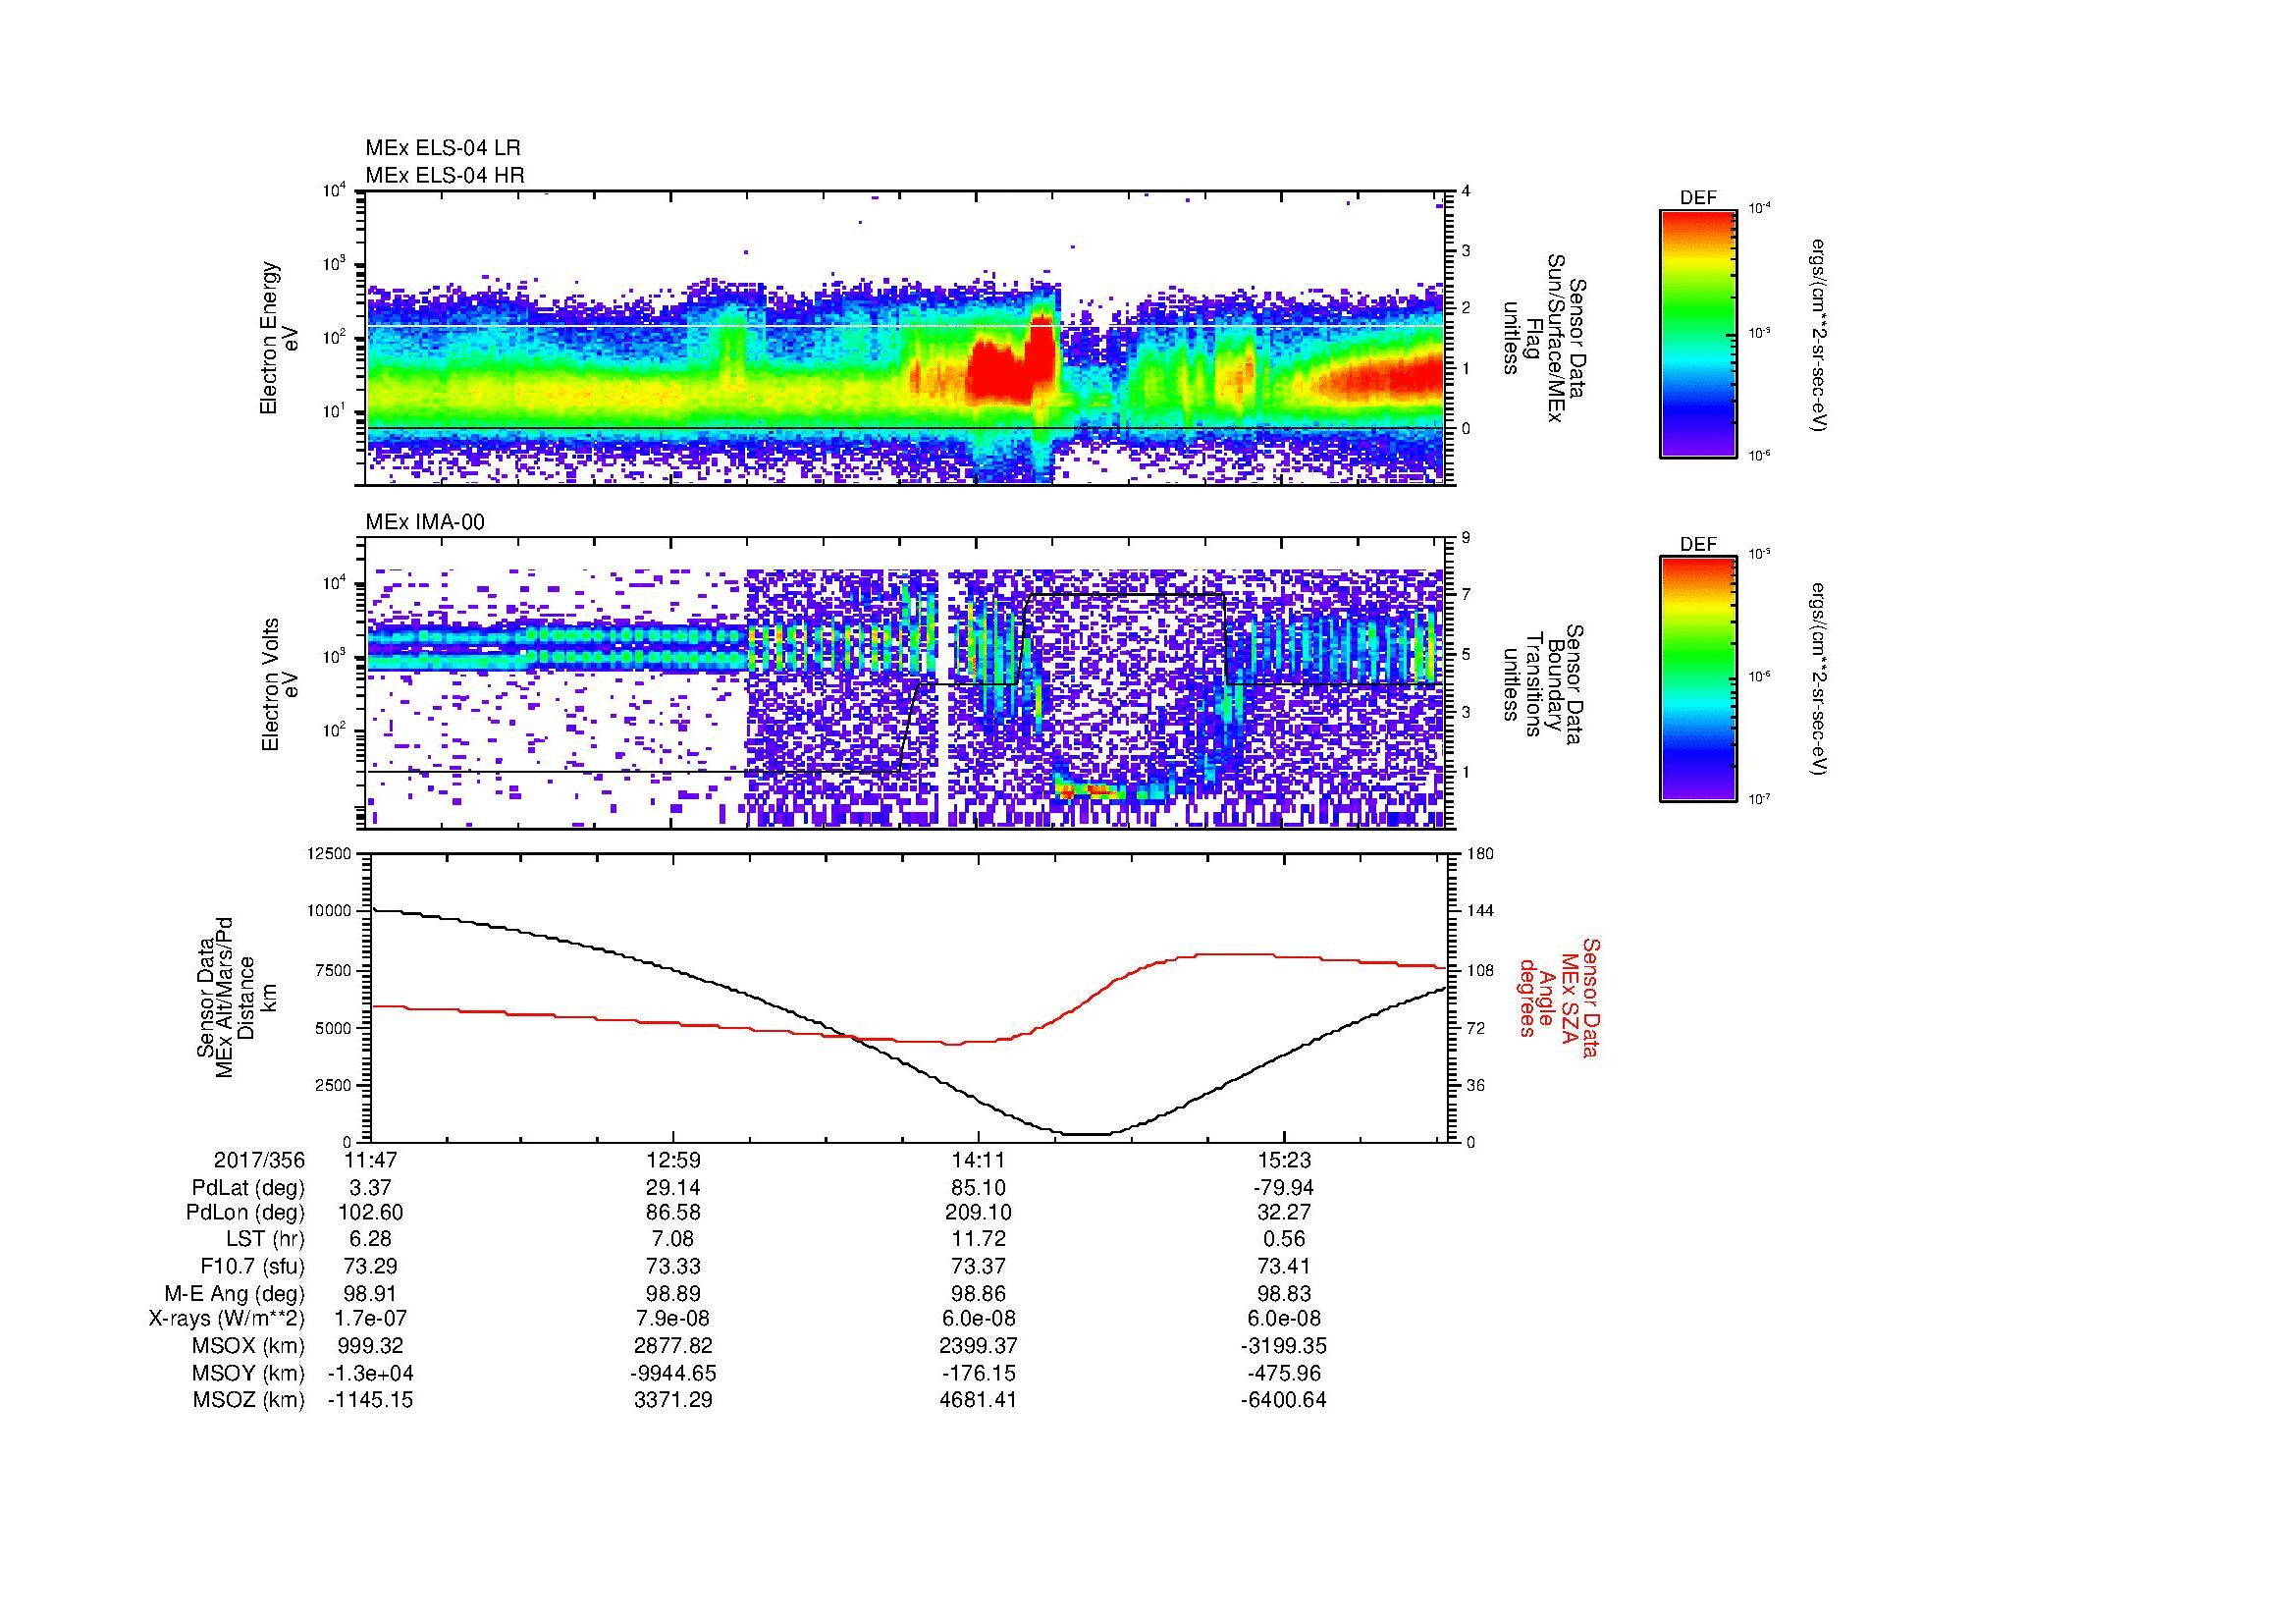The width and height of the screenshot is (2296, 1623).
Task: Click the 'PdLon (deg)' row label
Action: click(x=246, y=1213)
